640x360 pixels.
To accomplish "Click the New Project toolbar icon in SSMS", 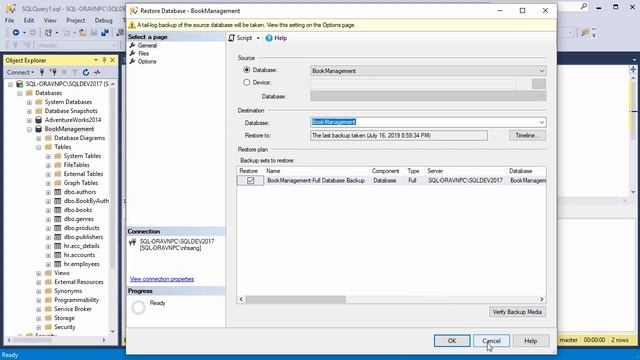I will coord(48,33).
